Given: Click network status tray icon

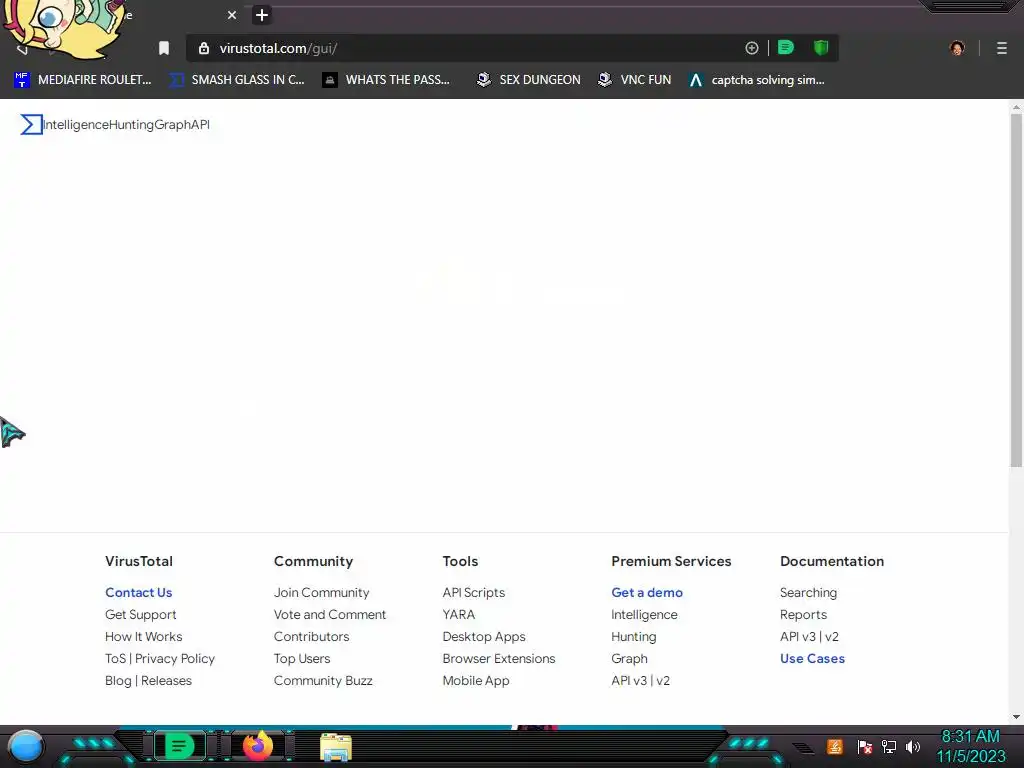Looking at the screenshot, I should [889, 746].
